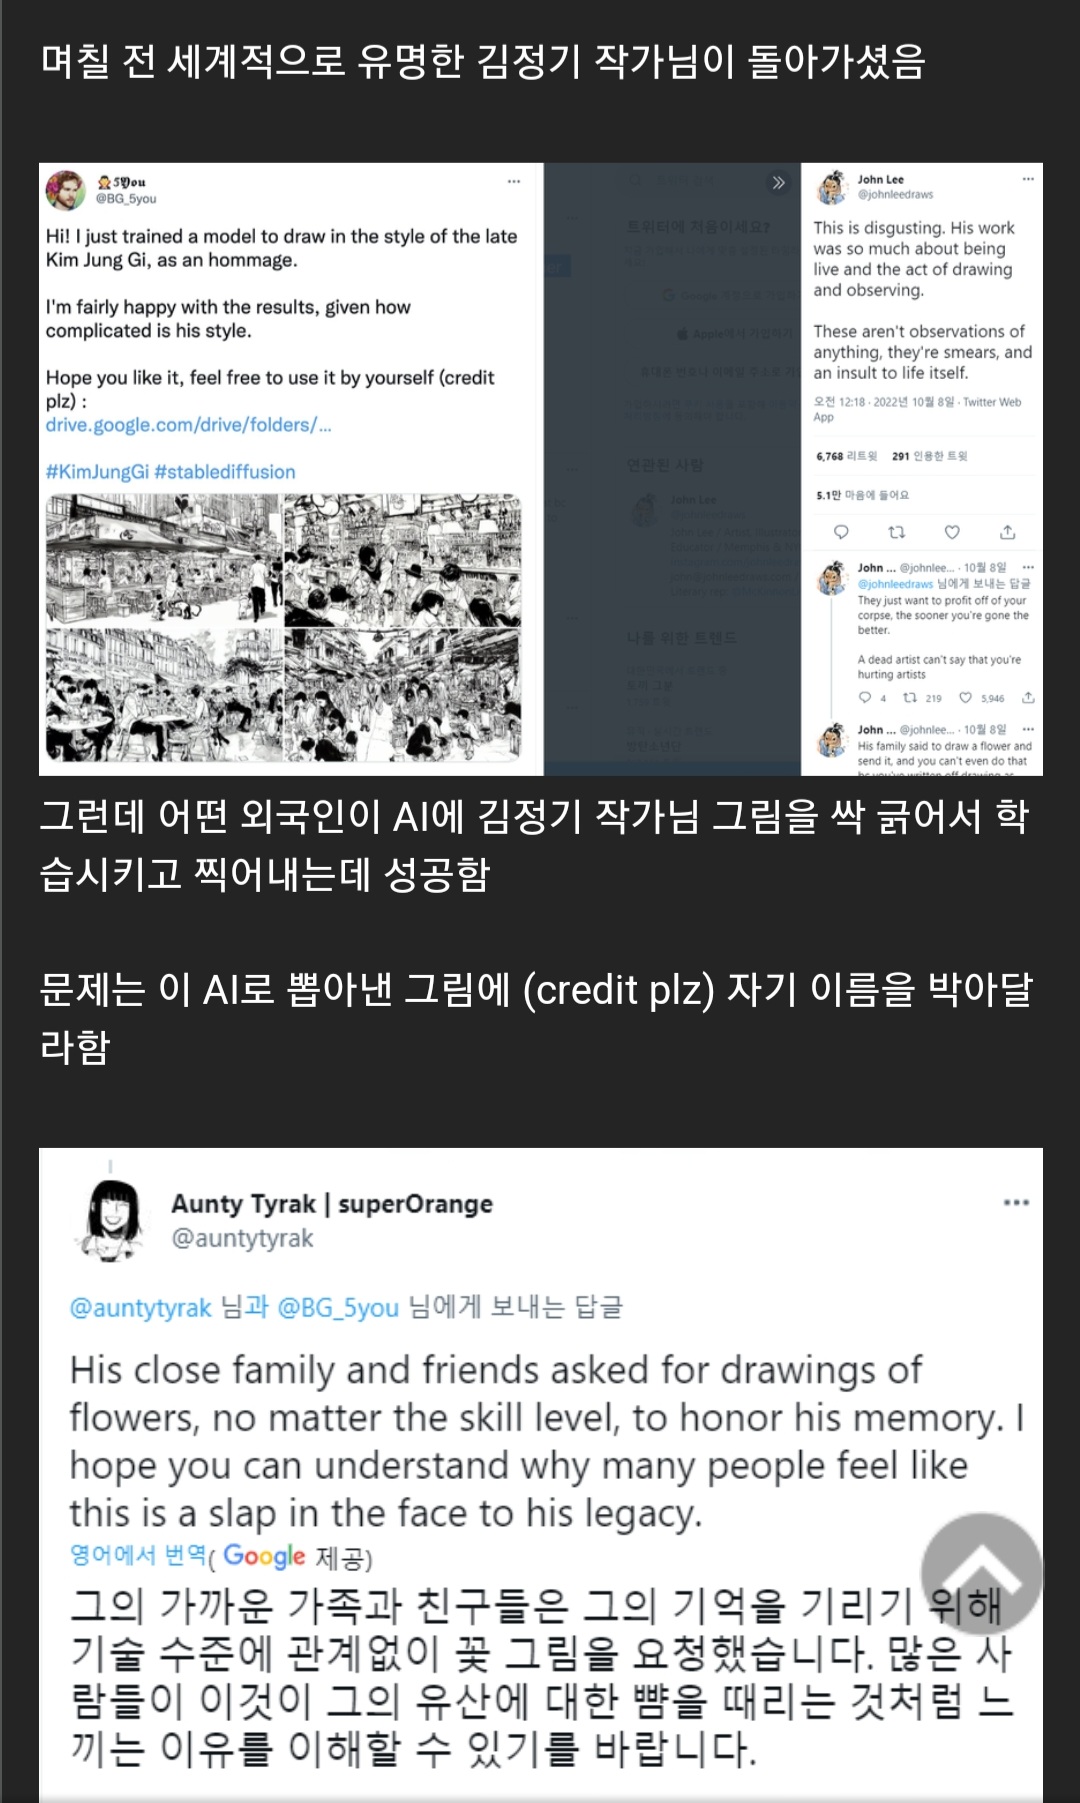Open the drive.google.com folder link
The height and width of the screenshot is (1803, 1080).
point(188,425)
